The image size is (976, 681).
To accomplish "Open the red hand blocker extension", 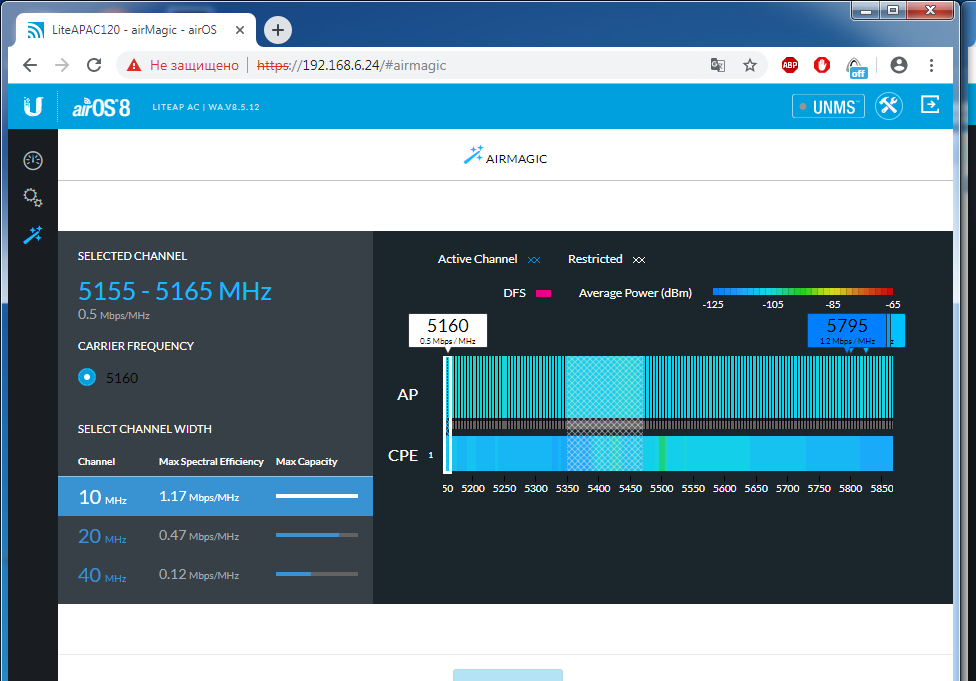I will [x=822, y=65].
